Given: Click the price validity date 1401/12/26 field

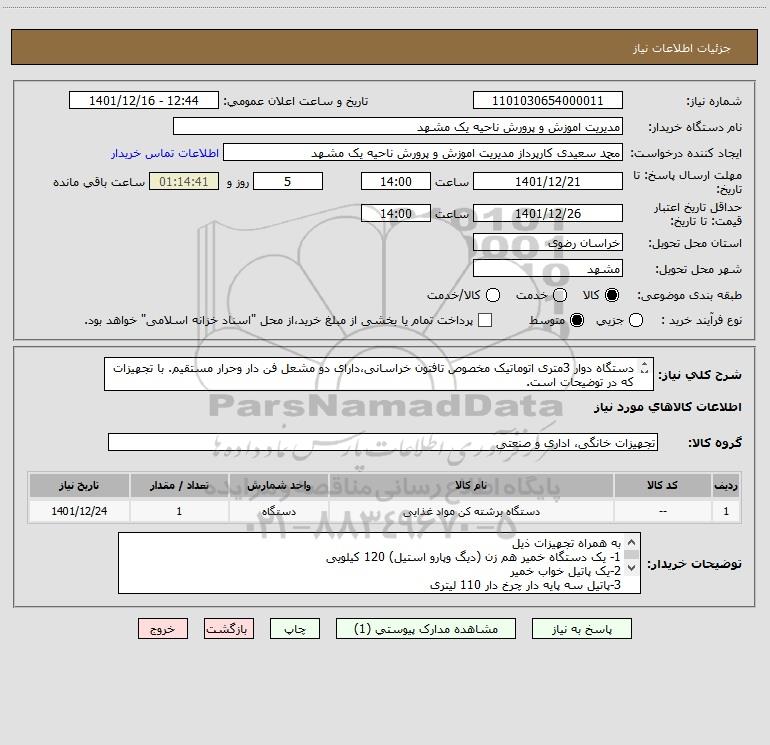Looking at the screenshot, I should [x=548, y=213].
